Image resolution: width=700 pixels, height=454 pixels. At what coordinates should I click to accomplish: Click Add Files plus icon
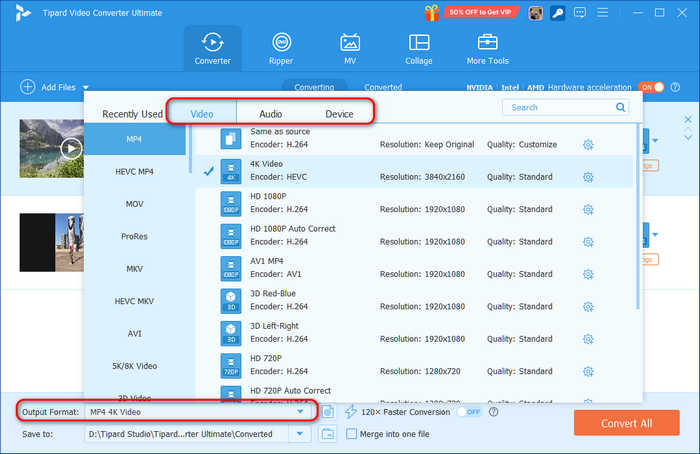coord(28,87)
